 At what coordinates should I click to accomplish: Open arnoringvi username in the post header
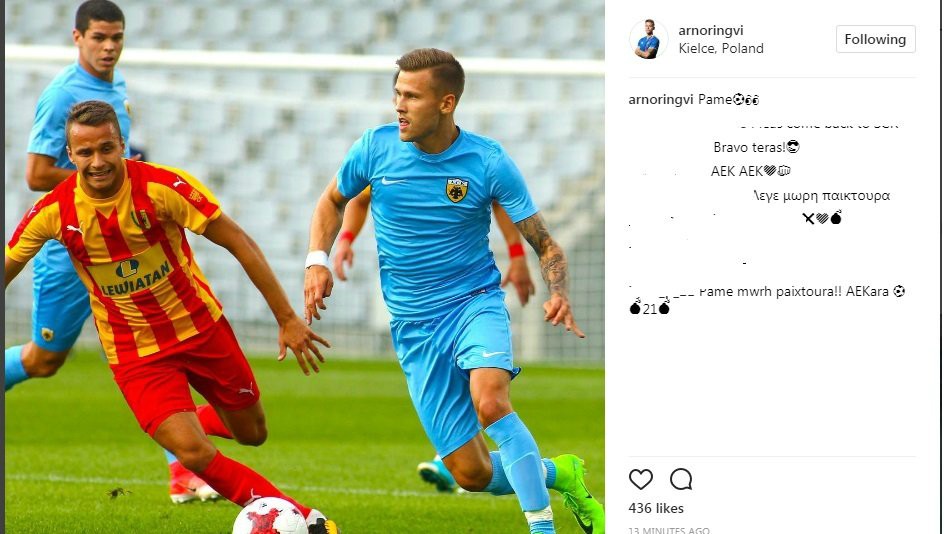(x=711, y=30)
